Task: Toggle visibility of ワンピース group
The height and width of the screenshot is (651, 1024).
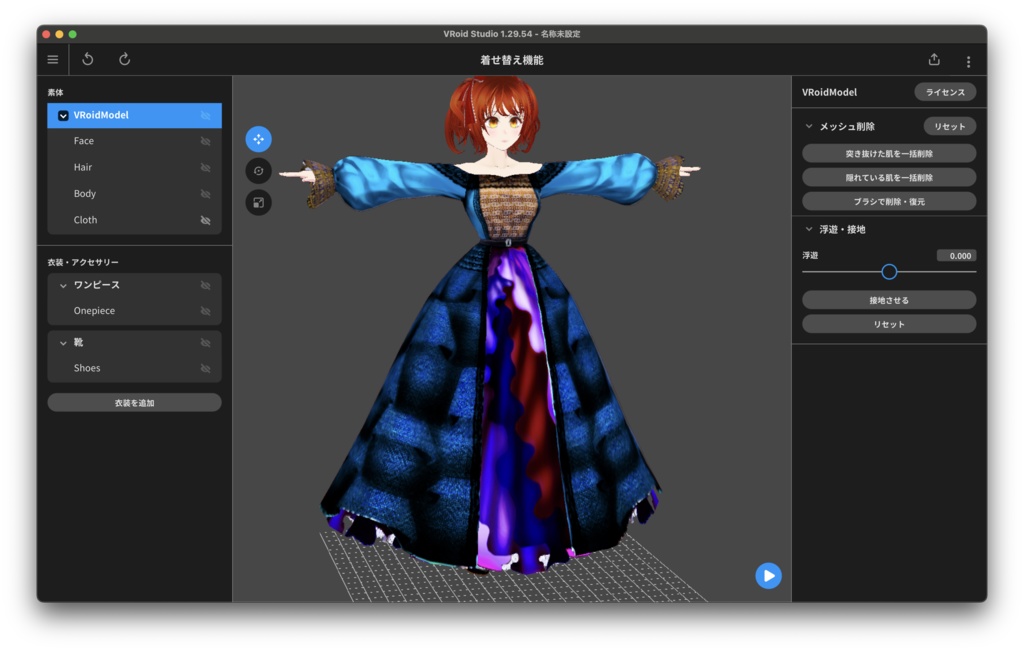Action: (205, 285)
